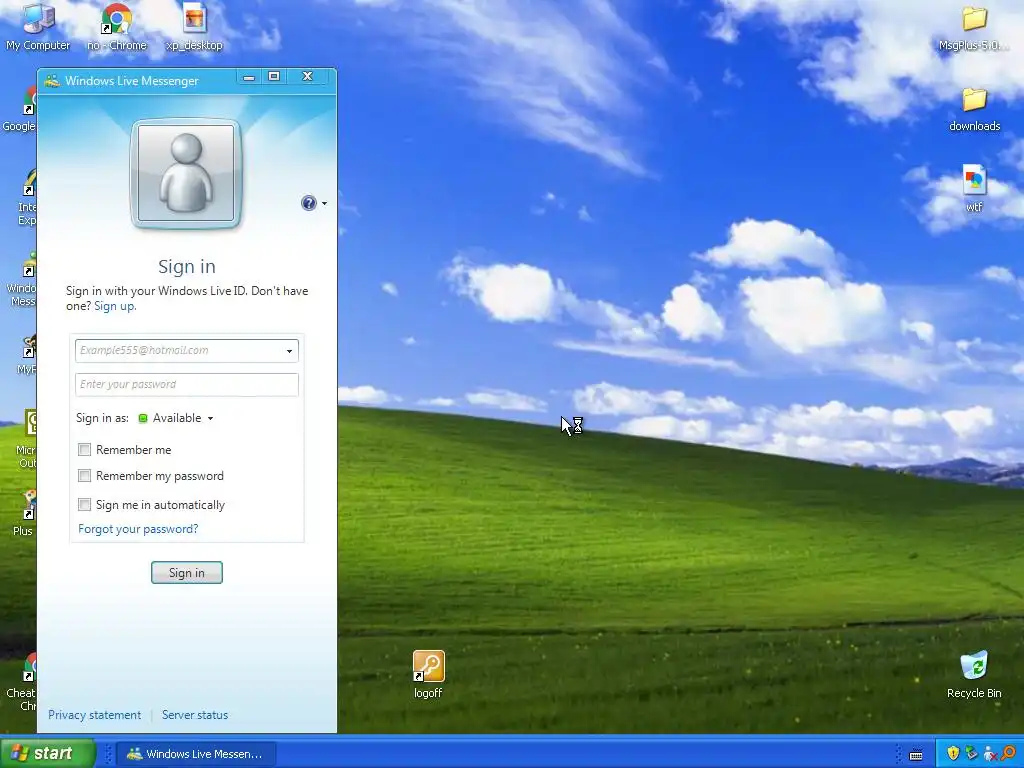Tick the Remember me checkbox

84,449
